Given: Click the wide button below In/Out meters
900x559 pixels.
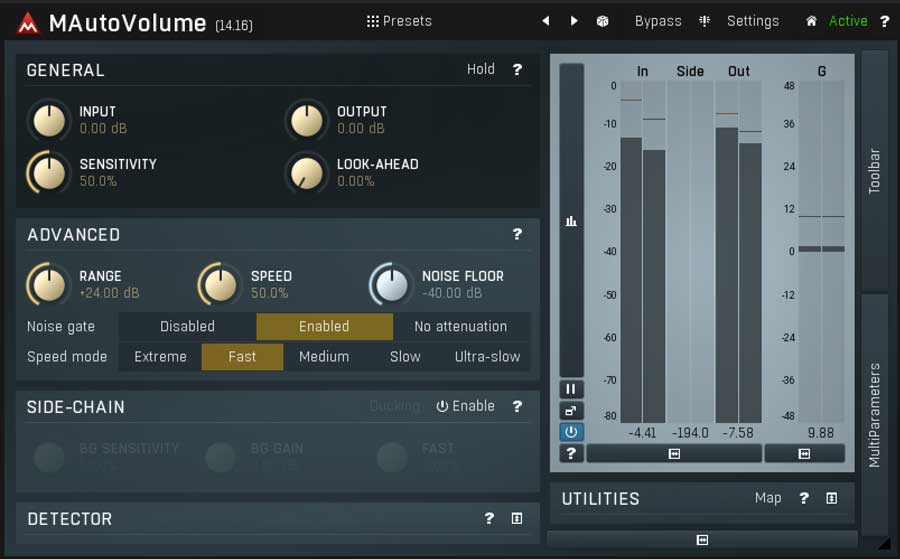Looking at the screenshot, I should click(674, 454).
